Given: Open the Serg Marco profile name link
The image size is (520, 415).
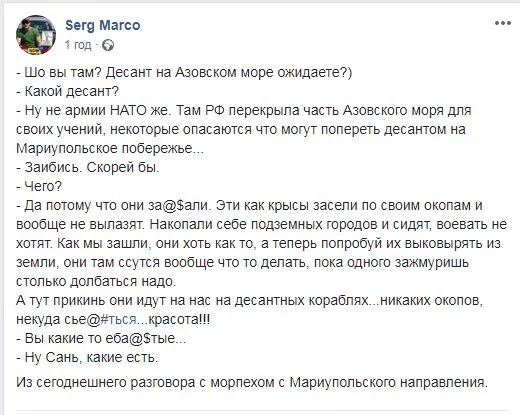Looking at the screenshot, I should 103,25.
